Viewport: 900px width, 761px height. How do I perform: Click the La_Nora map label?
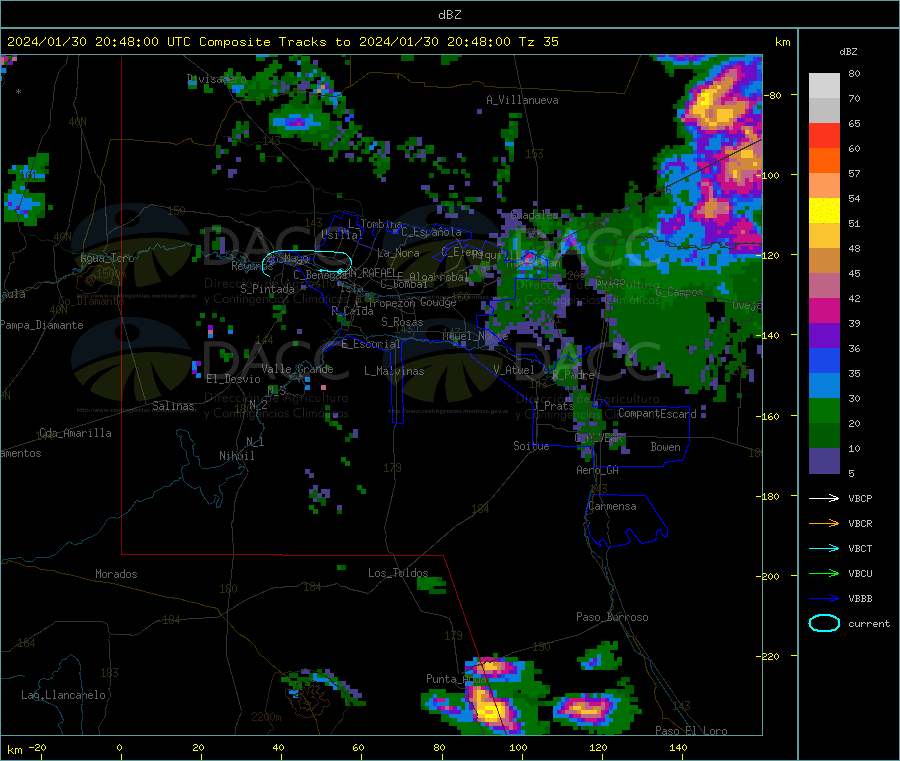(x=398, y=253)
